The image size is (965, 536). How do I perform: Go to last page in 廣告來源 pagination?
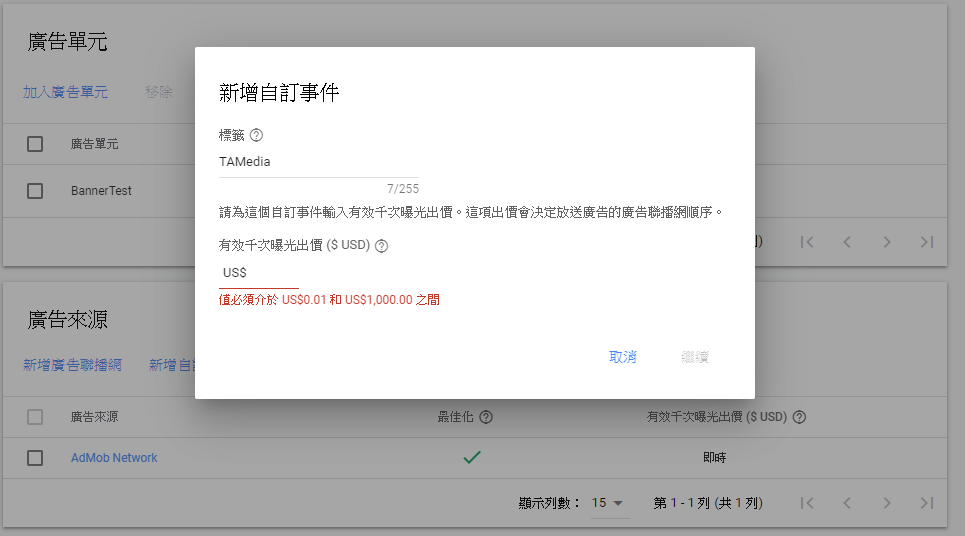pos(927,503)
